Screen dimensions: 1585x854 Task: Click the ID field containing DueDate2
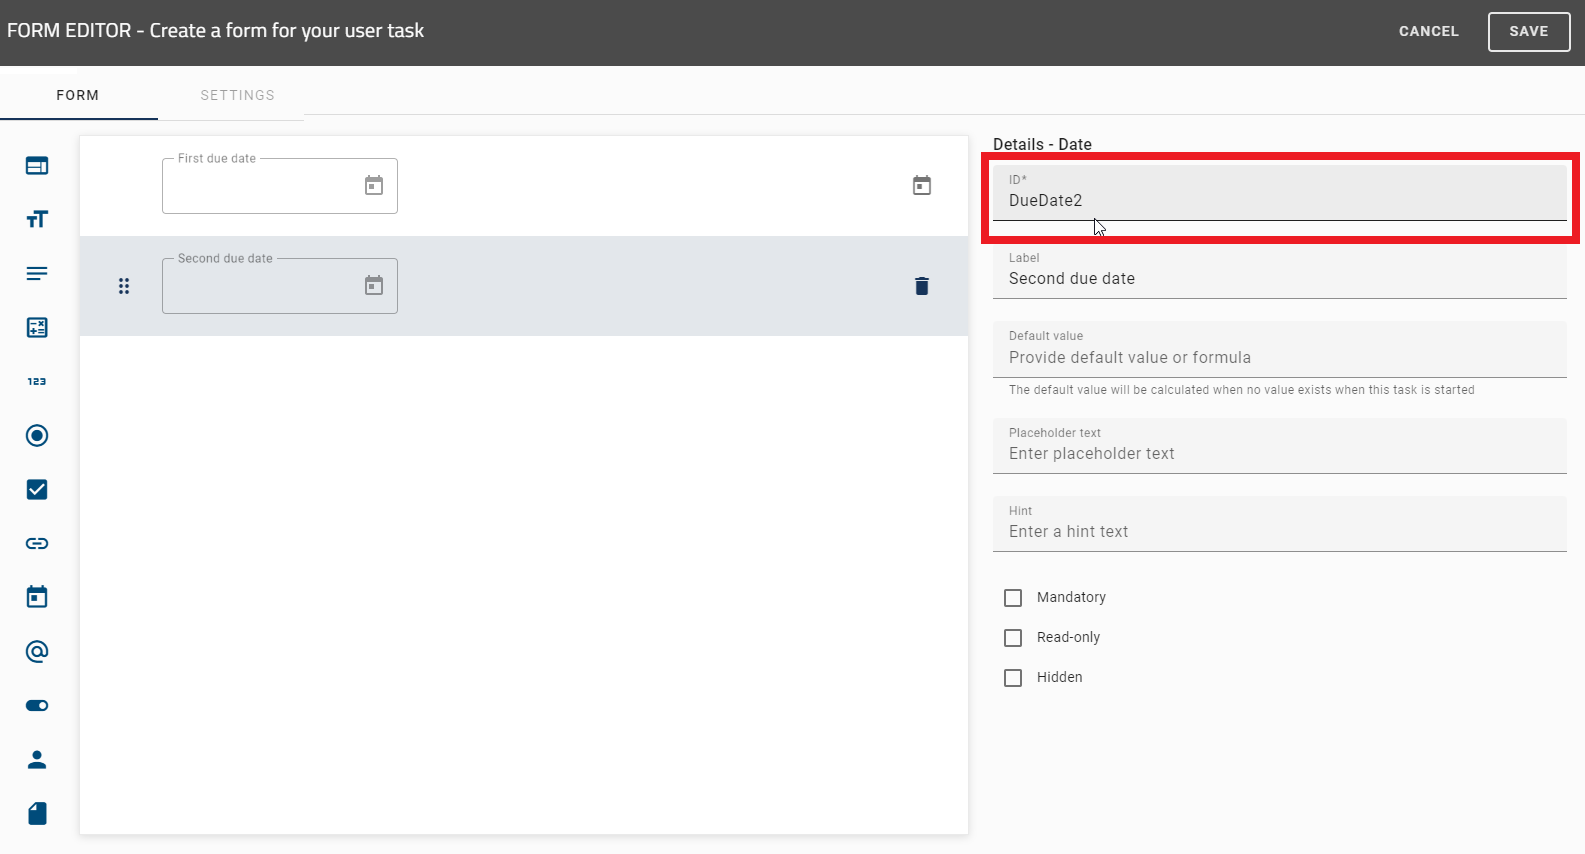pos(1280,192)
